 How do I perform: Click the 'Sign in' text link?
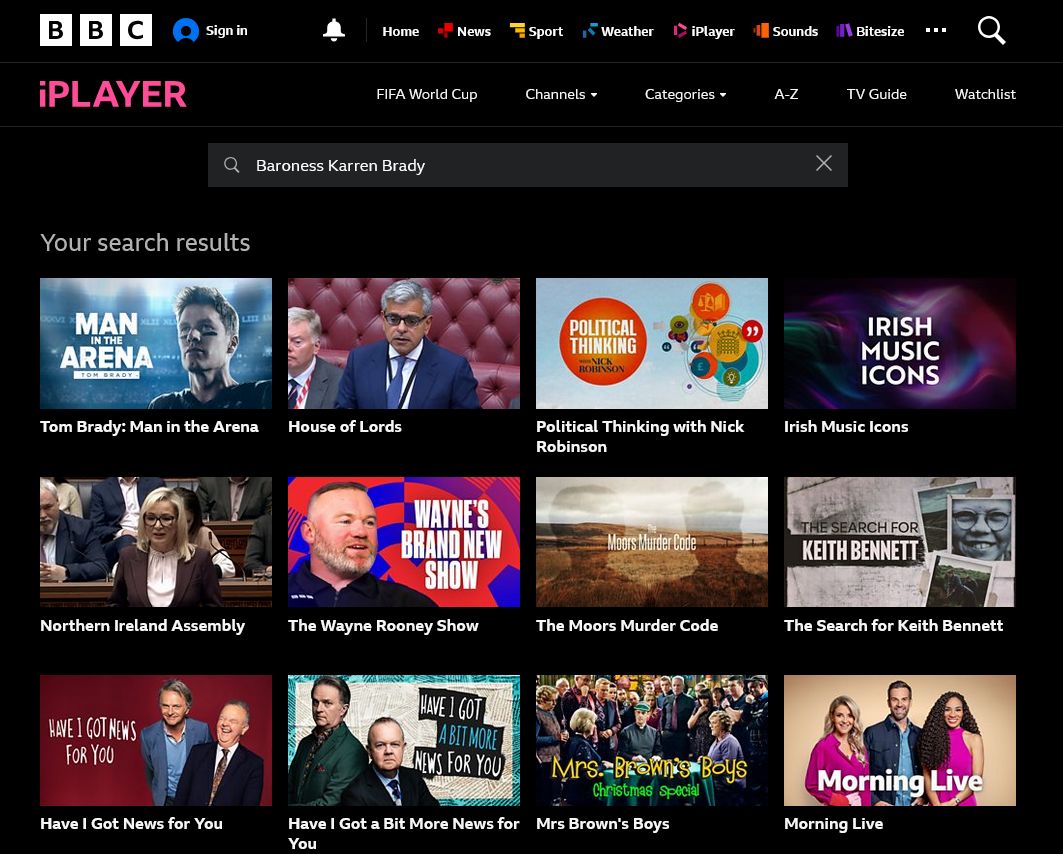tap(226, 30)
